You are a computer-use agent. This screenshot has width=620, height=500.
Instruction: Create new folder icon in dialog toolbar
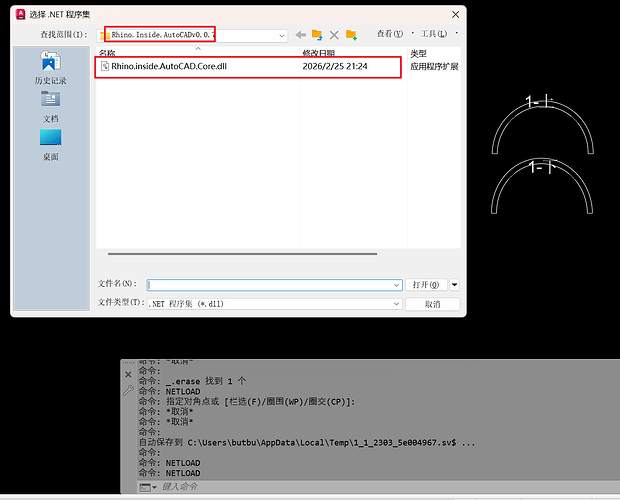352,35
